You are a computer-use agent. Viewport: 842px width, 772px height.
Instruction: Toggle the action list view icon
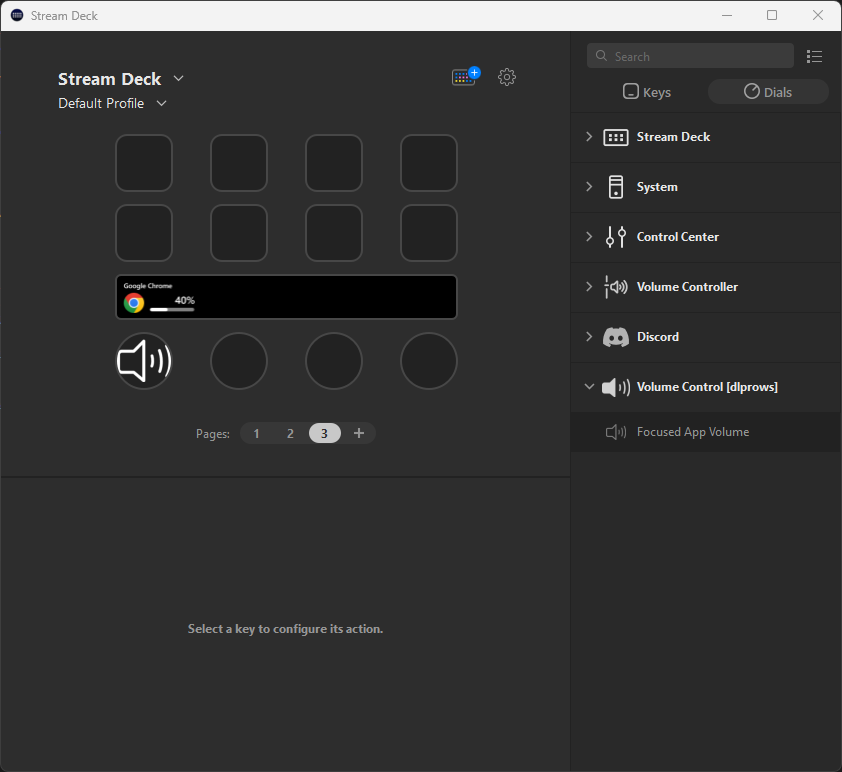pos(814,56)
